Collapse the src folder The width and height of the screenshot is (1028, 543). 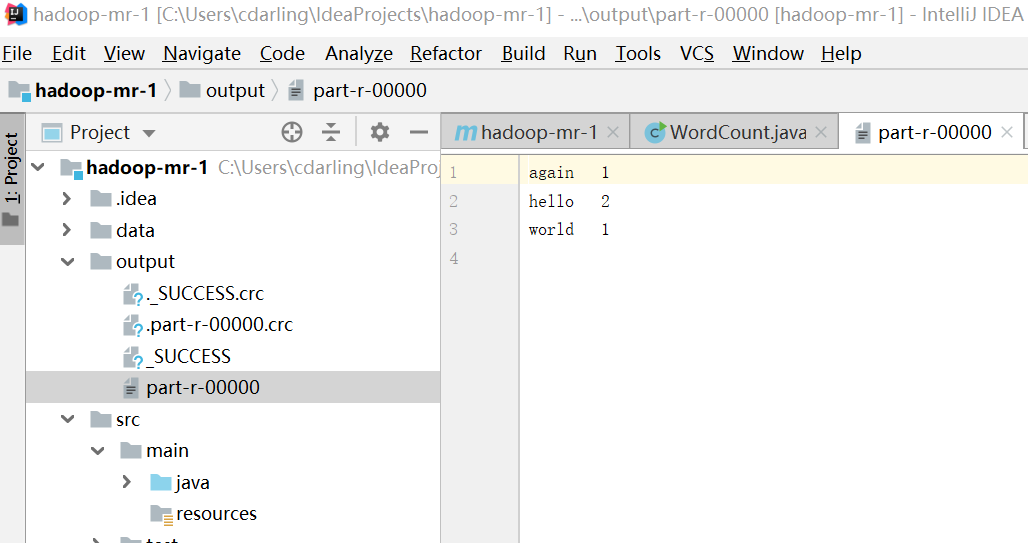tap(68, 418)
